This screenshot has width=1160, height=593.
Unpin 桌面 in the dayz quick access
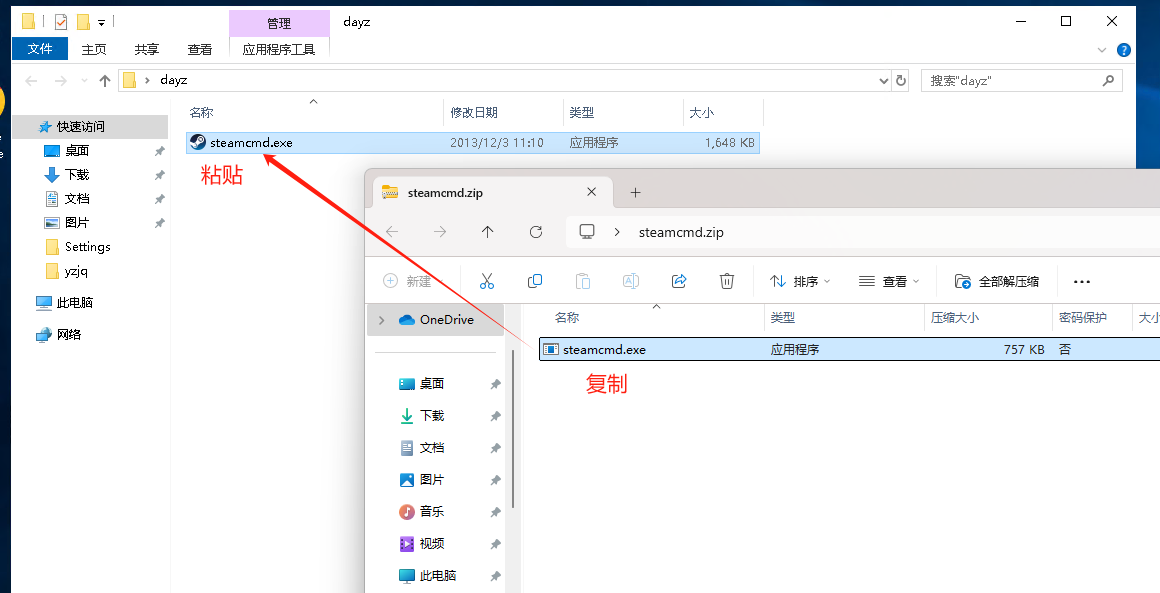159,151
